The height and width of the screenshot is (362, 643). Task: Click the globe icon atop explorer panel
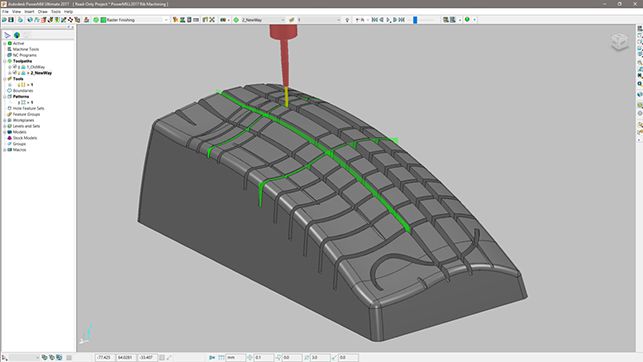click(17, 35)
